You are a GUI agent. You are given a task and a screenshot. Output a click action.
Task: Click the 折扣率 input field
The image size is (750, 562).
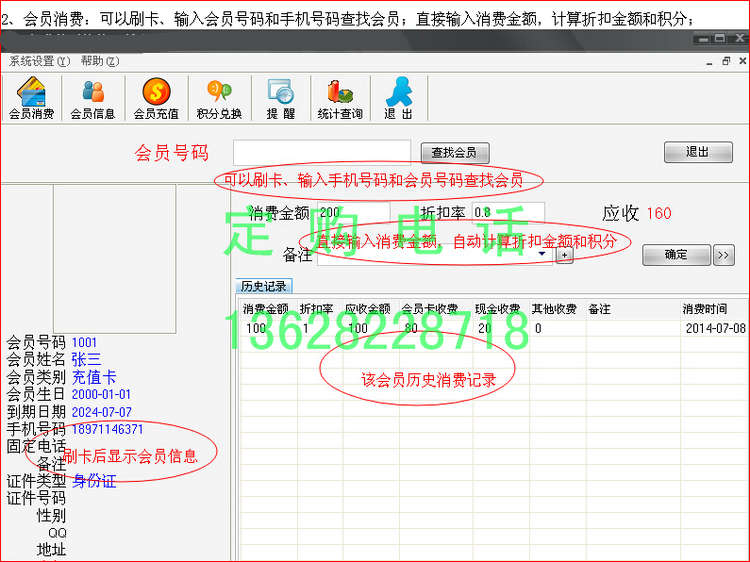pyautogui.click(x=508, y=212)
